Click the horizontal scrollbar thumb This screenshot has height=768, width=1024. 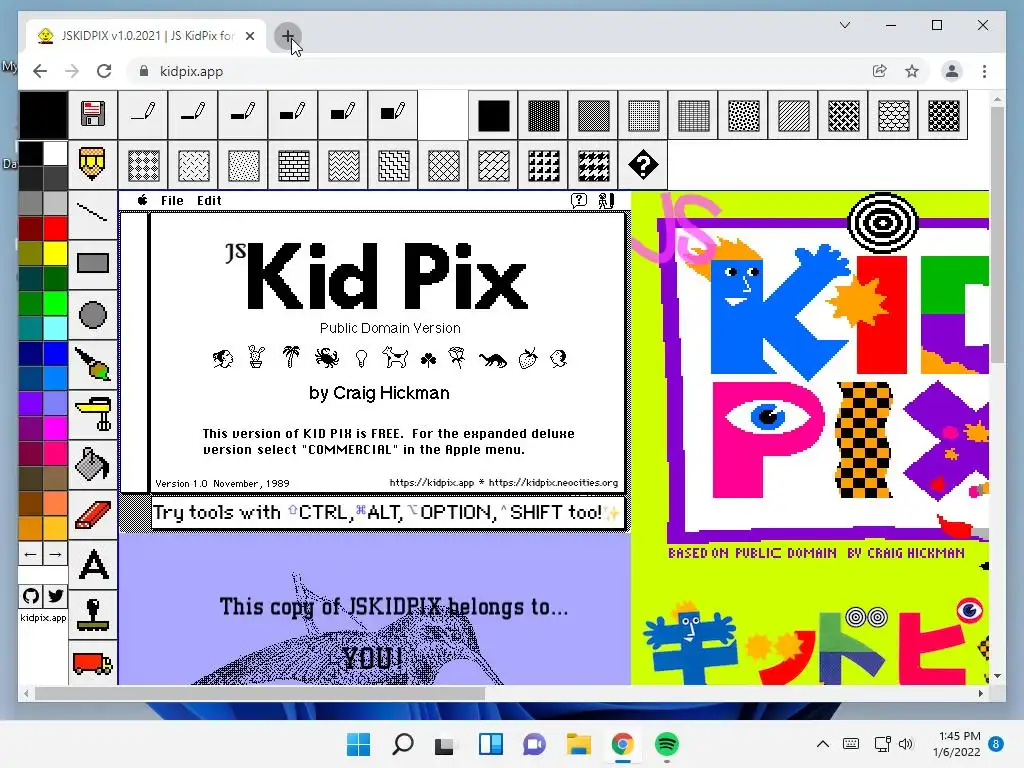[x=260, y=693]
